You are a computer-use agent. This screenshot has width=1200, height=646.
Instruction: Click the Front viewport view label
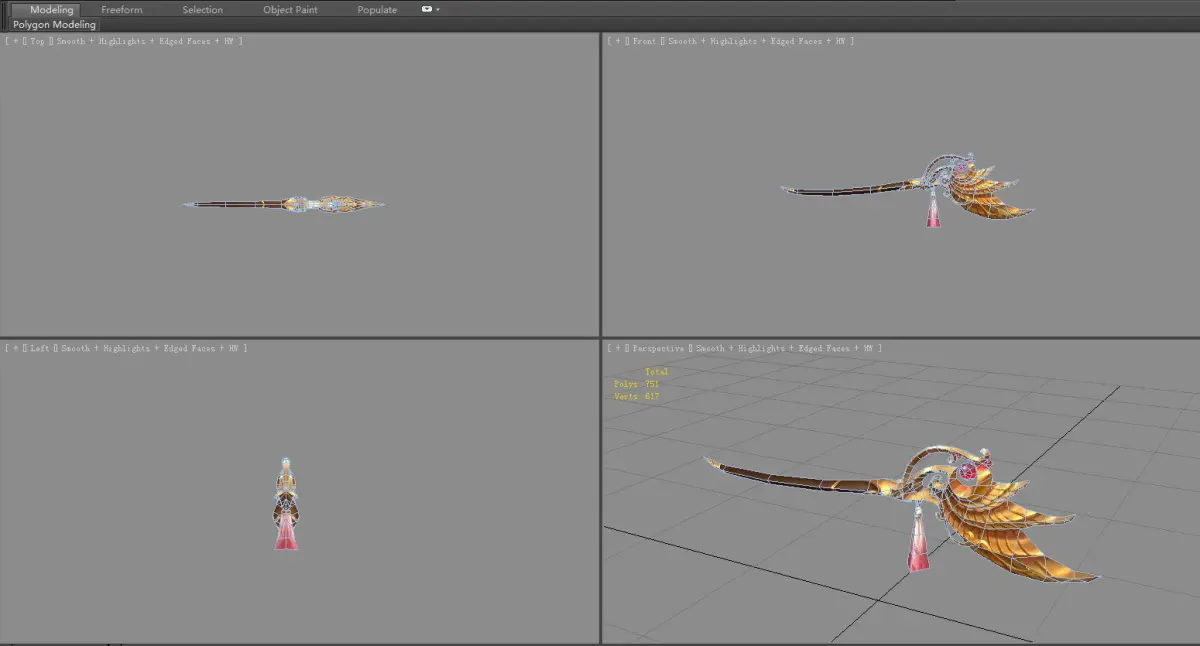coord(645,41)
